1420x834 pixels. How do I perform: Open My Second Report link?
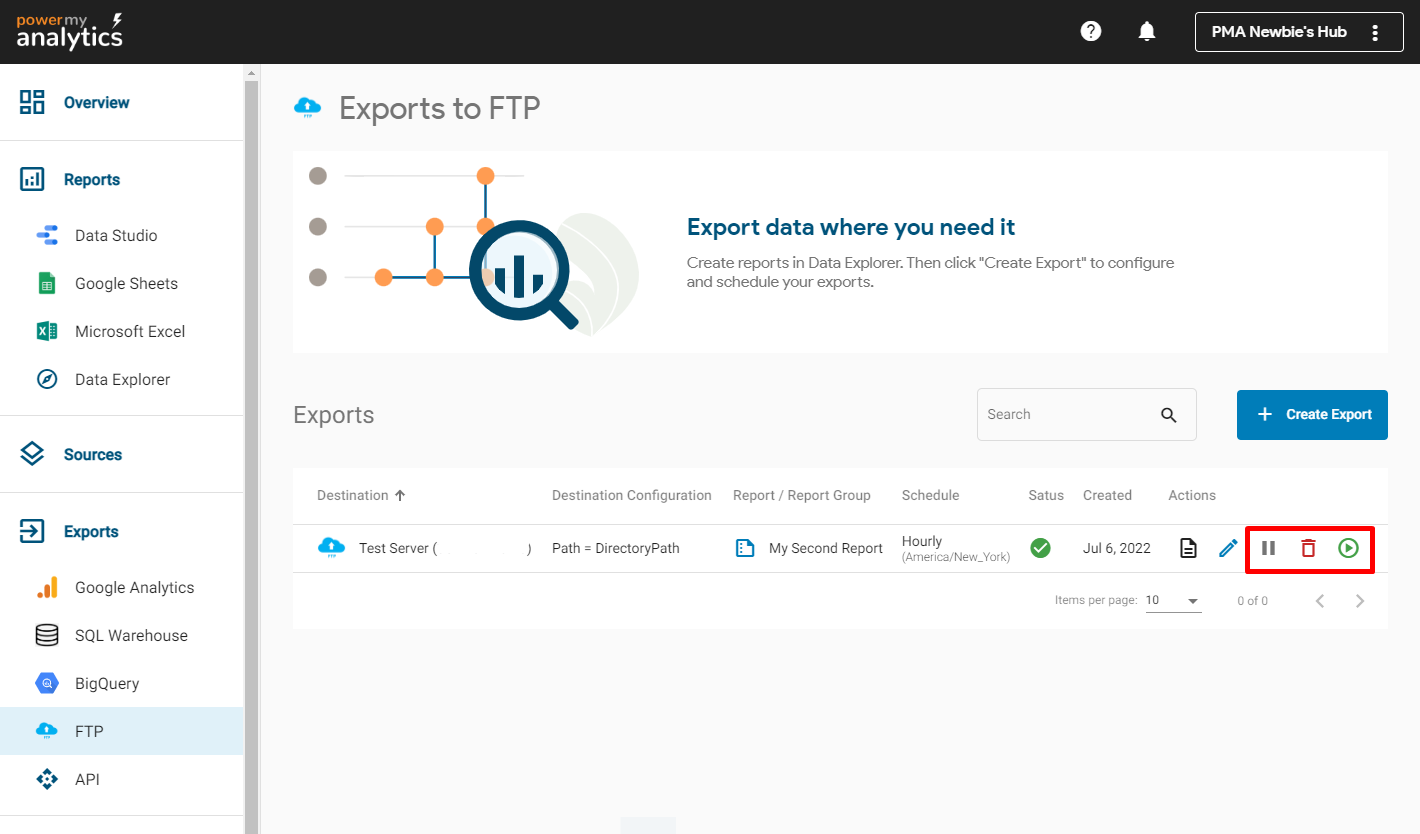pyautogui.click(x=825, y=548)
